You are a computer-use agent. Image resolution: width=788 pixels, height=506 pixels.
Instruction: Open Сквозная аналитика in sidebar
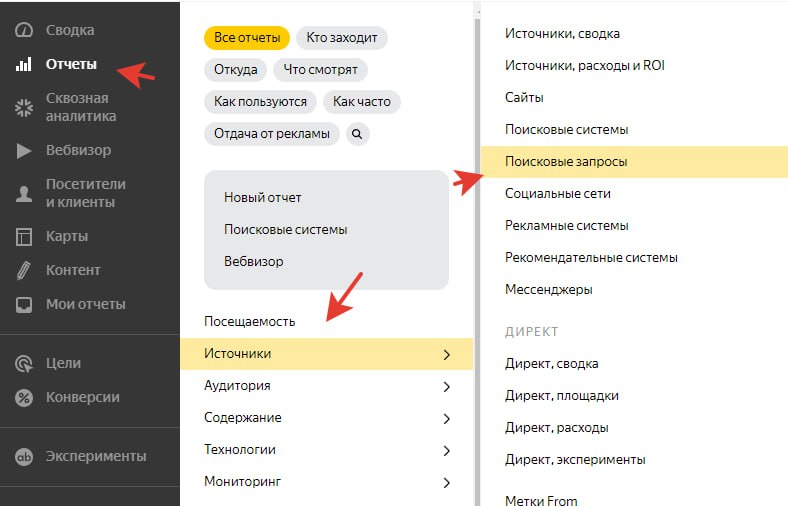click(81, 107)
